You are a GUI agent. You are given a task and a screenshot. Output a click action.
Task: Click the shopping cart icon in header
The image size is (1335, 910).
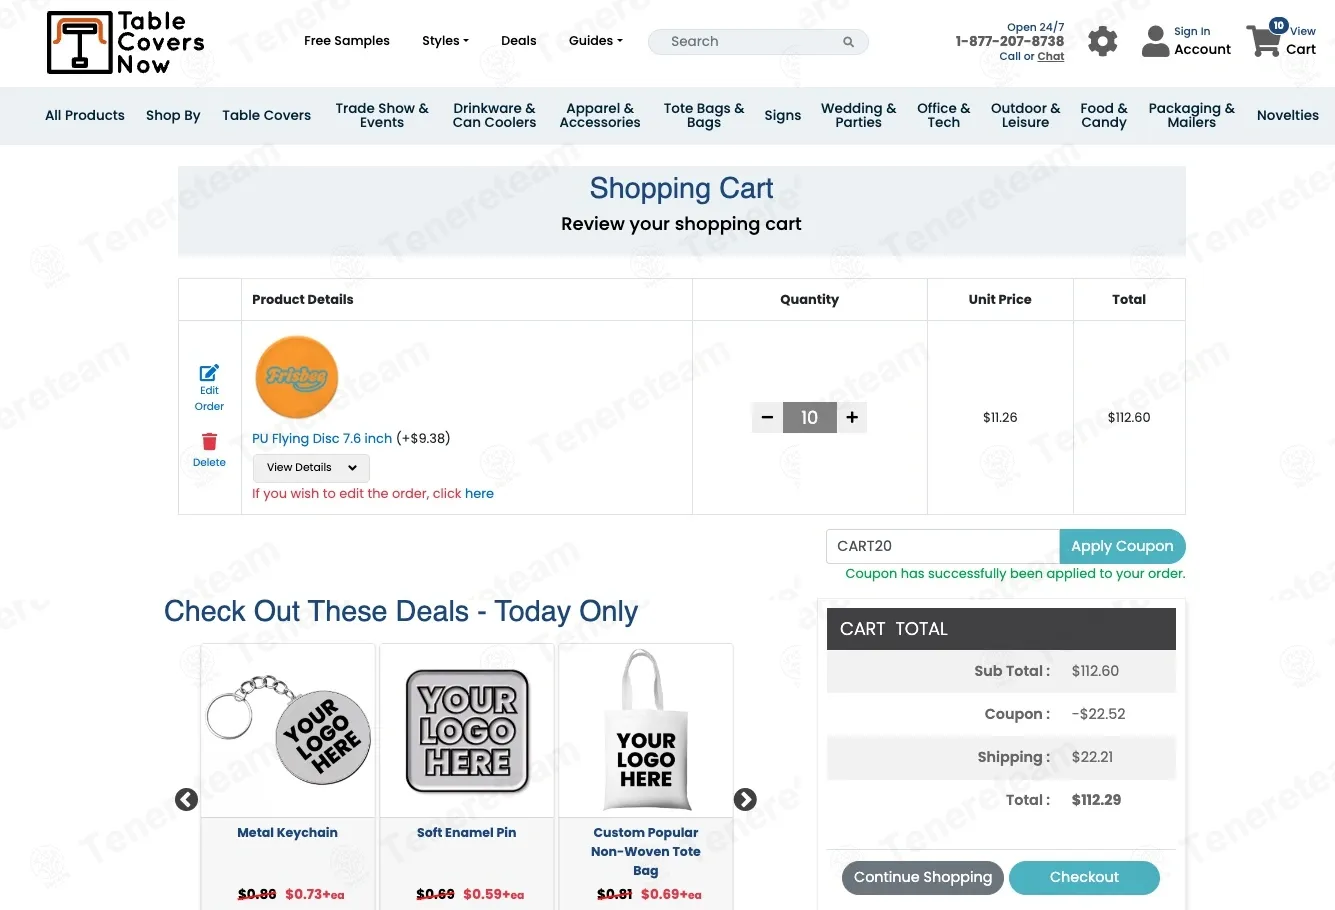click(x=1263, y=42)
